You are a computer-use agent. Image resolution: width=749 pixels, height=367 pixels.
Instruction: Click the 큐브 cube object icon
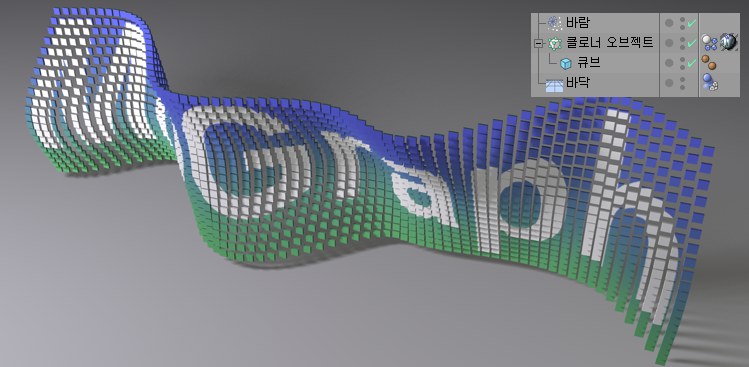[566, 64]
